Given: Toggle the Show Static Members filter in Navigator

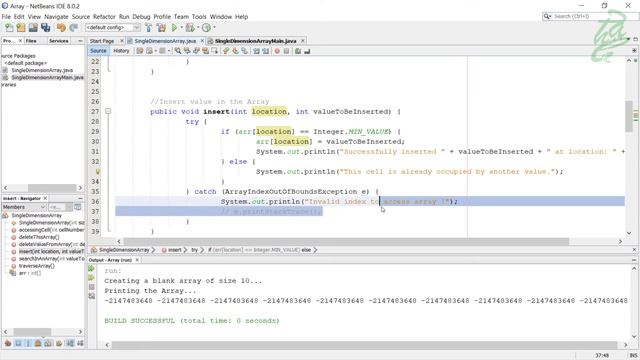Looking at the screenshot, I should 28,343.
